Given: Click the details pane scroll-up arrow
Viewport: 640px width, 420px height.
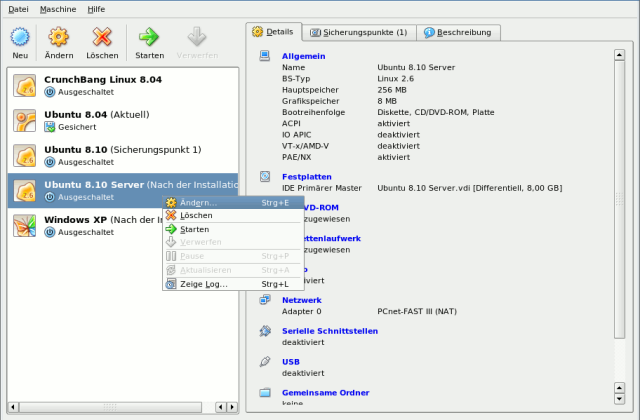Looking at the screenshot, I should click(620, 55).
